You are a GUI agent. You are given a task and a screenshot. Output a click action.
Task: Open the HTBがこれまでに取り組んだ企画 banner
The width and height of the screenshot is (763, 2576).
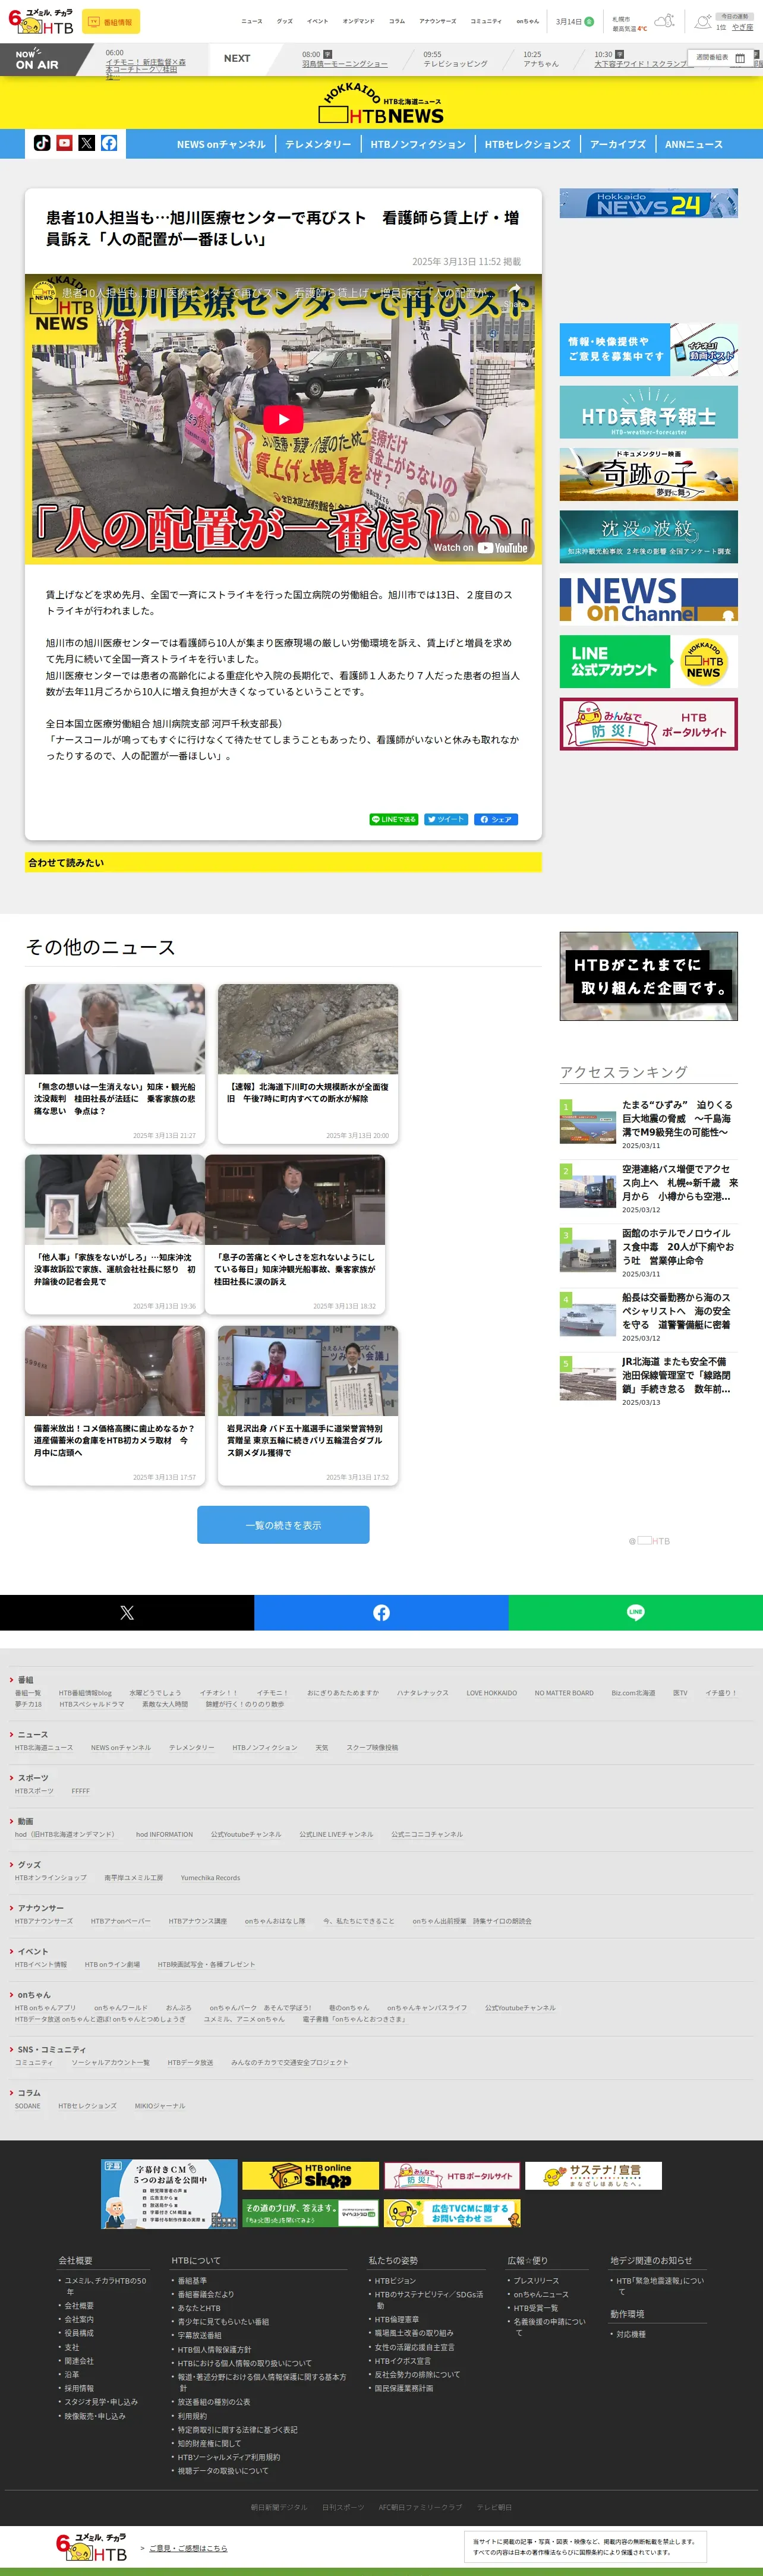648,976
